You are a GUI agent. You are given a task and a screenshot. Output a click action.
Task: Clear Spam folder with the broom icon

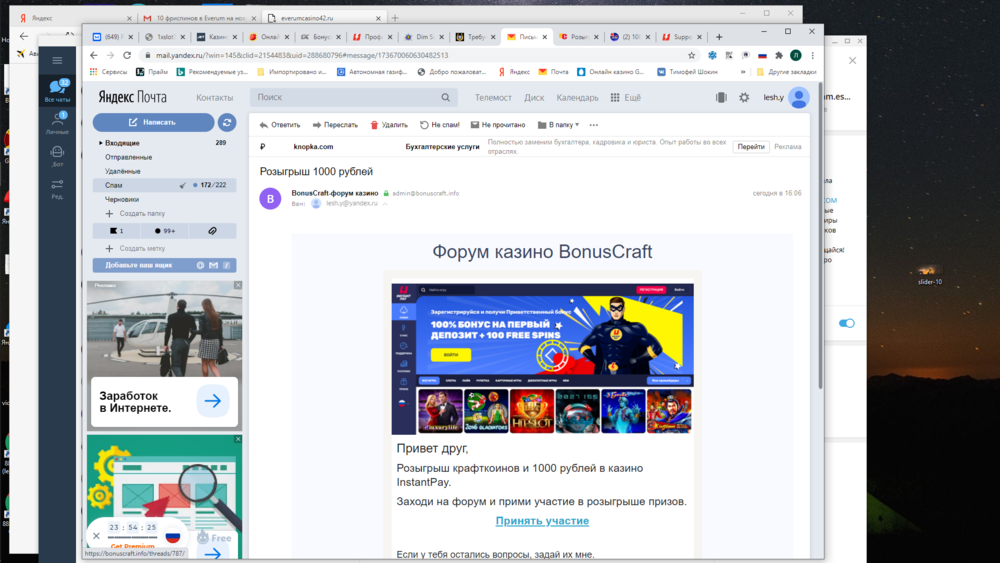point(183,185)
